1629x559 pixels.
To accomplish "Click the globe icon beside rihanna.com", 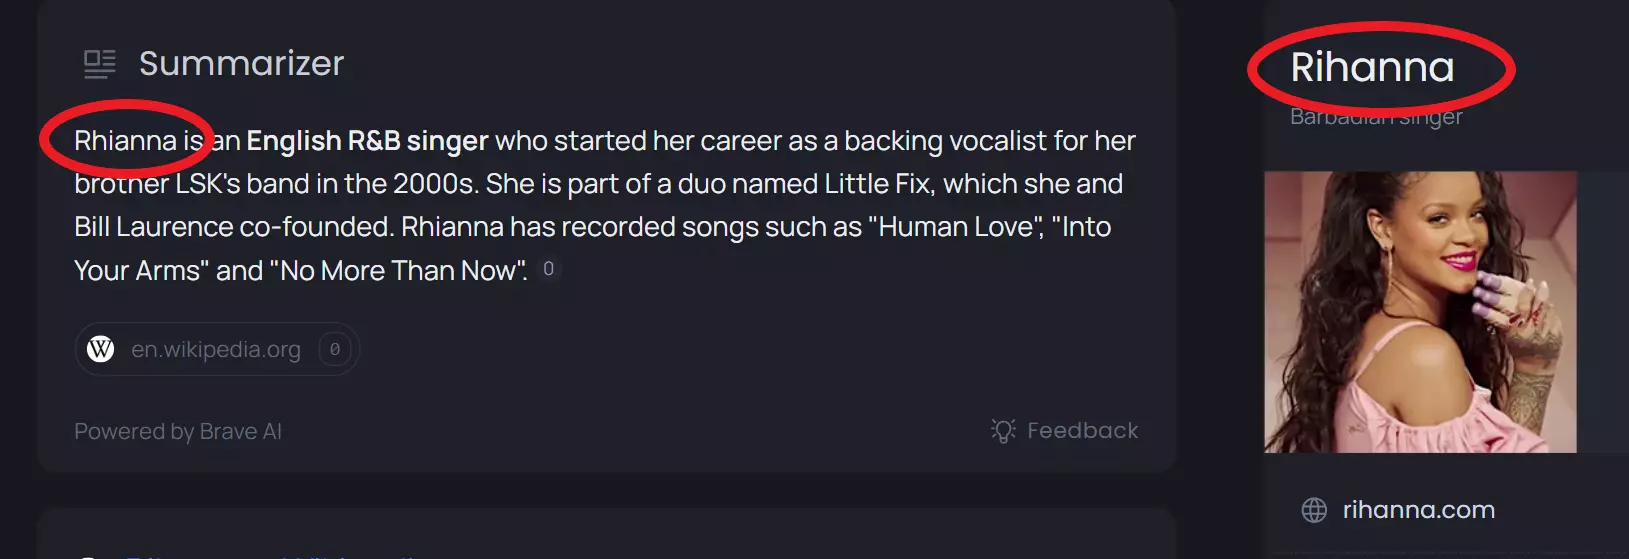I will click(x=1314, y=510).
